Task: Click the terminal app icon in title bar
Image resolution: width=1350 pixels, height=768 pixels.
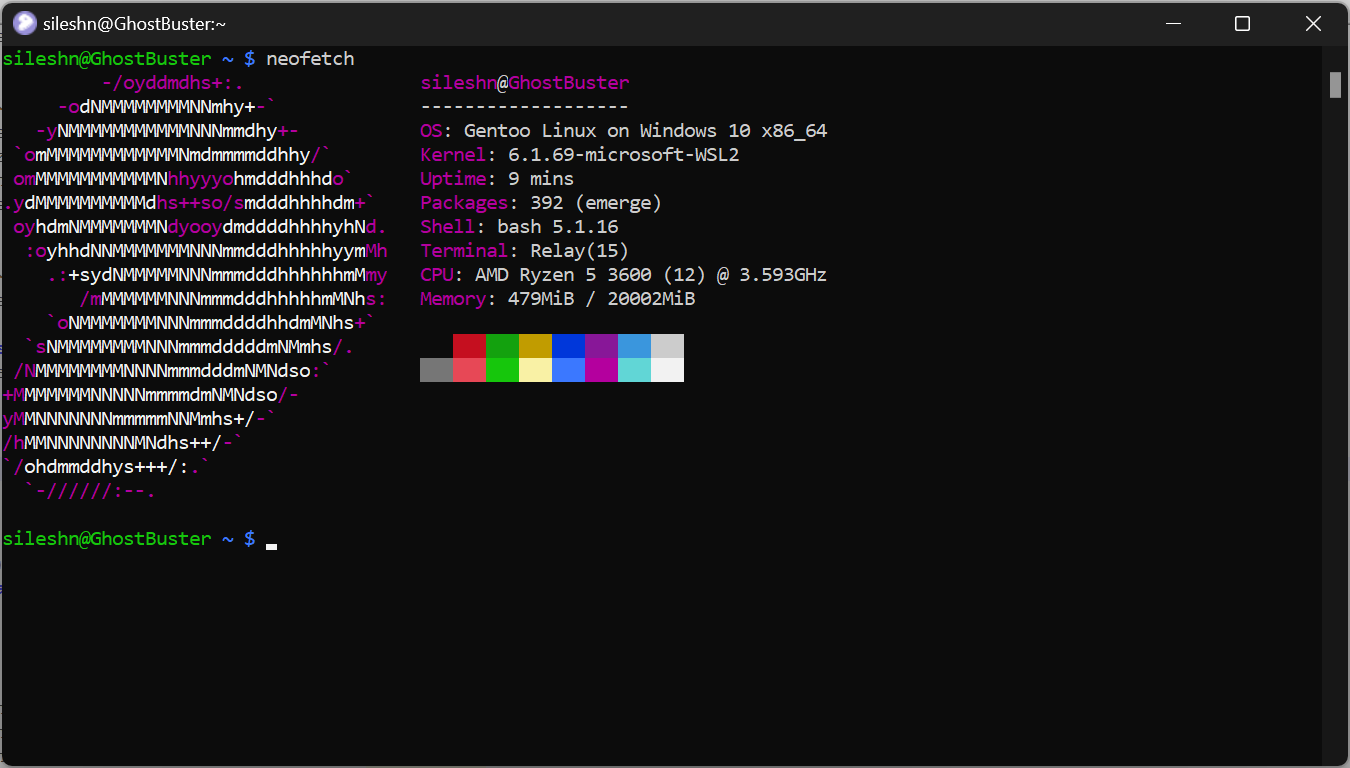Action: pyautogui.click(x=24, y=23)
